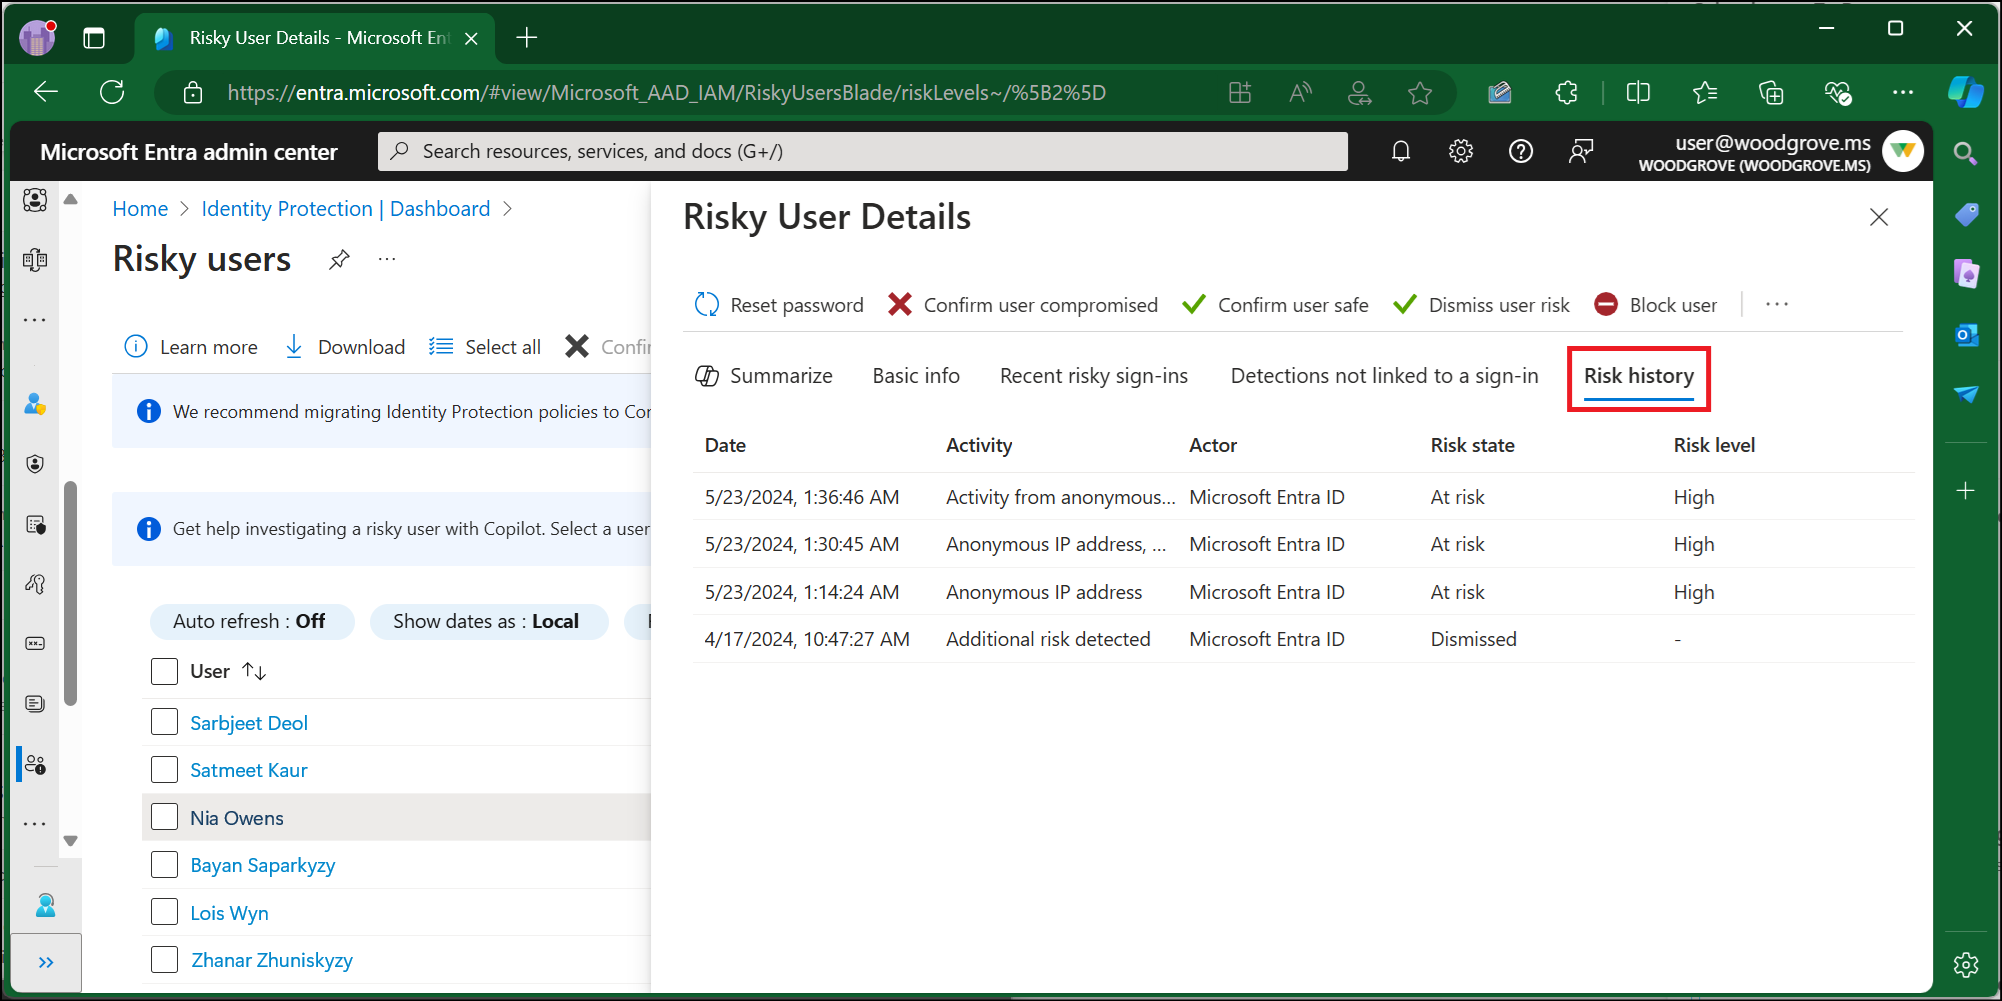This screenshot has width=2002, height=1001.
Task: Check the Bayan Saparkyzy checkbox
Action: click(x=164, y=865)
